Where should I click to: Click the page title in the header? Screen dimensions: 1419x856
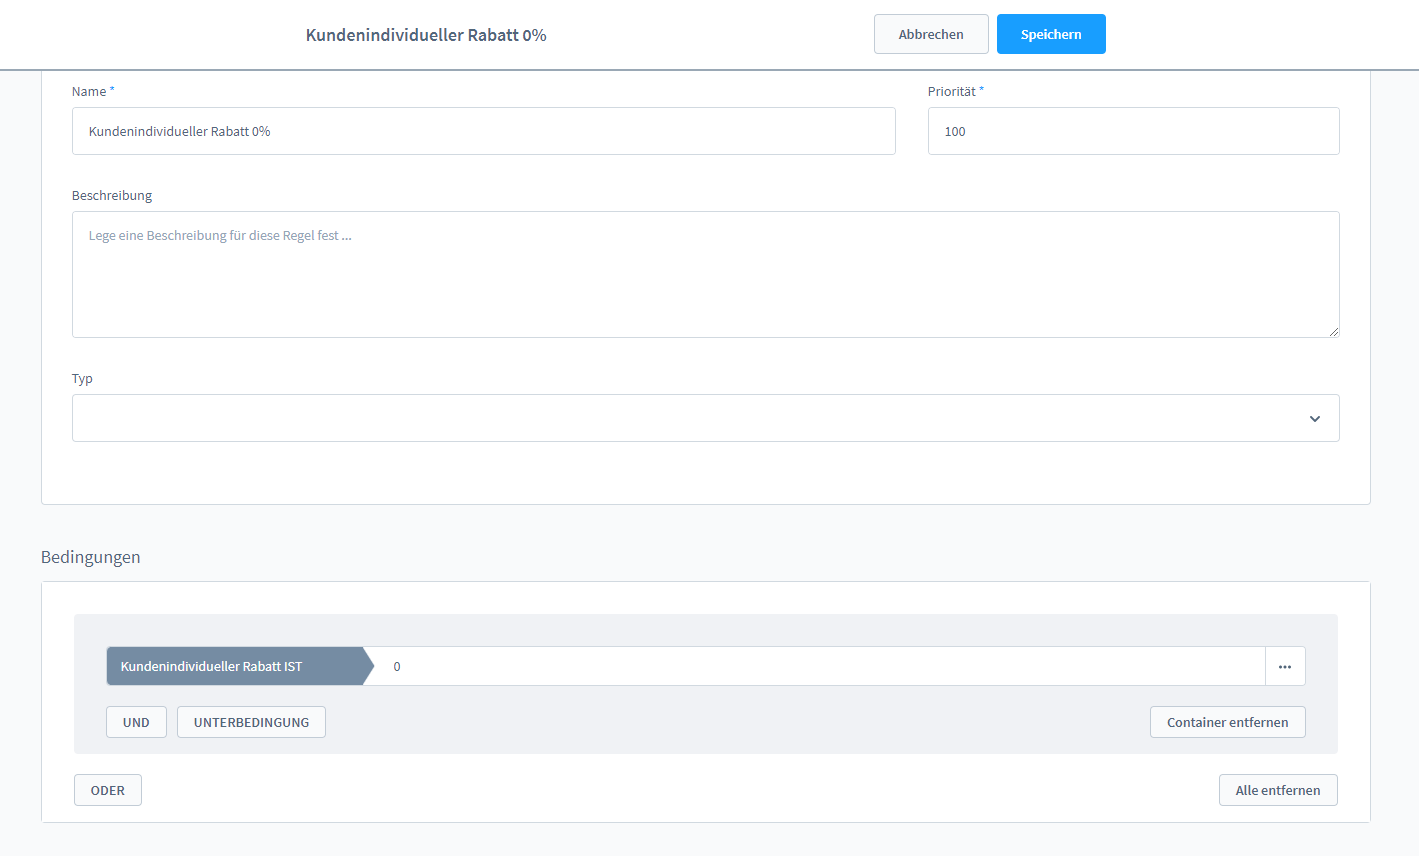[x=426, y=35]
